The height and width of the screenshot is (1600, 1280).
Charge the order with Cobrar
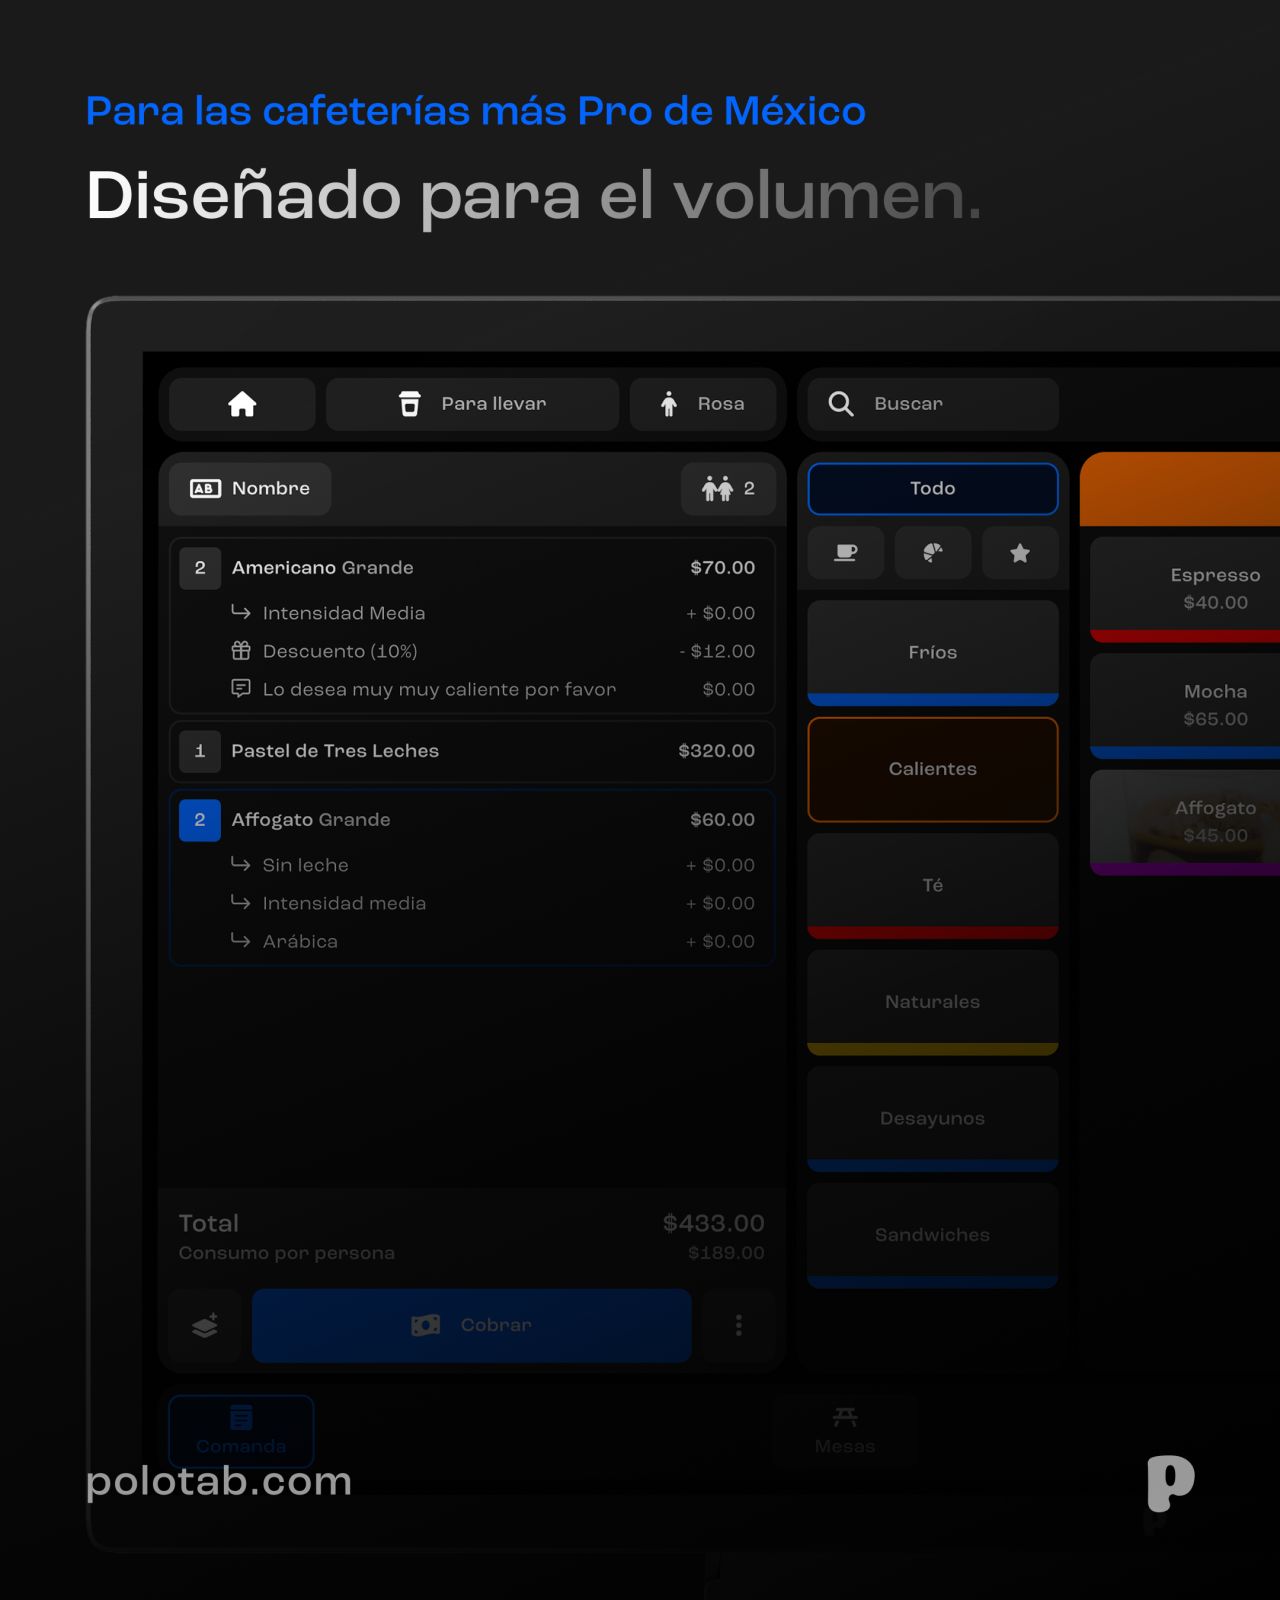pos(472,1326)
